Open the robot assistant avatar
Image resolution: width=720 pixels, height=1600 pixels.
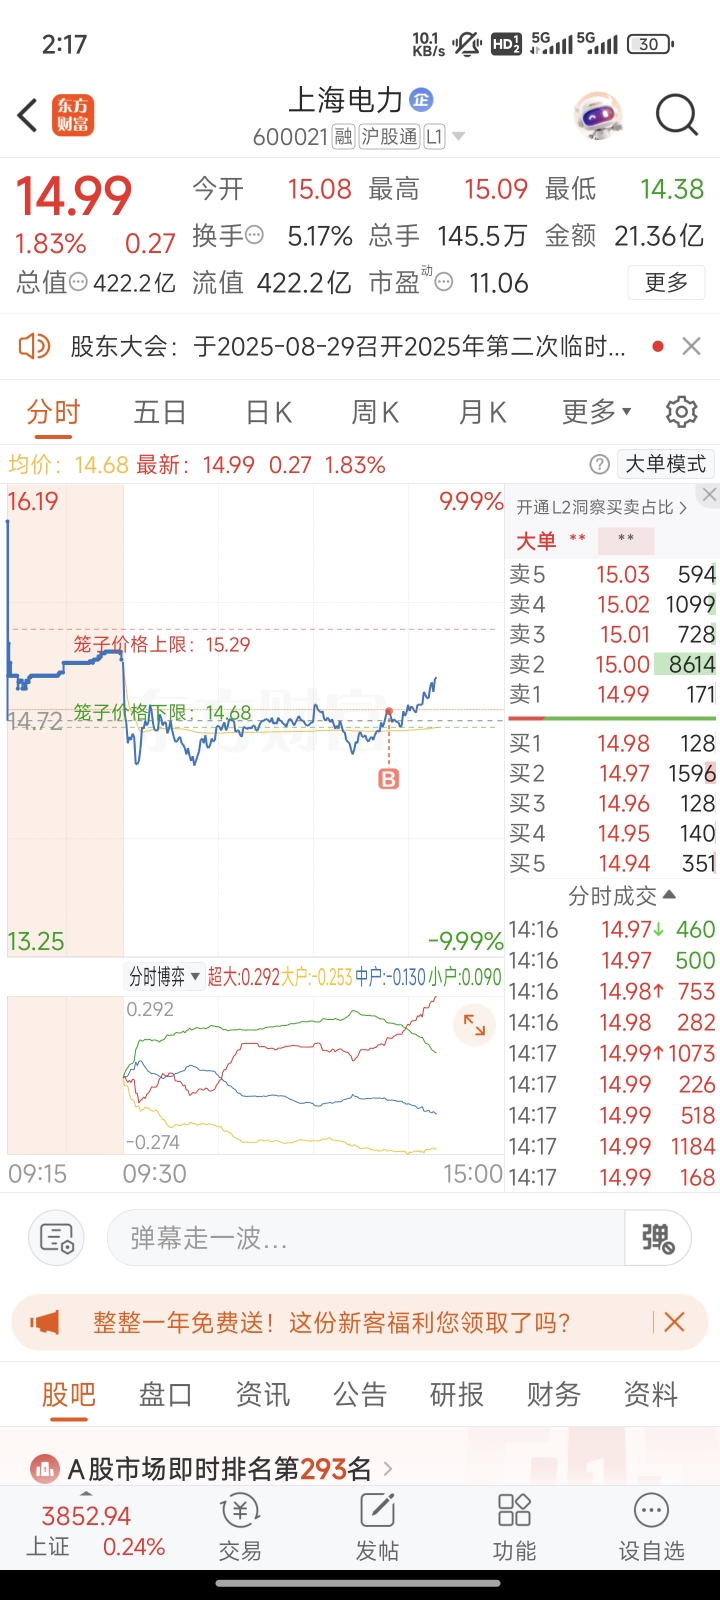click(598, 116)
